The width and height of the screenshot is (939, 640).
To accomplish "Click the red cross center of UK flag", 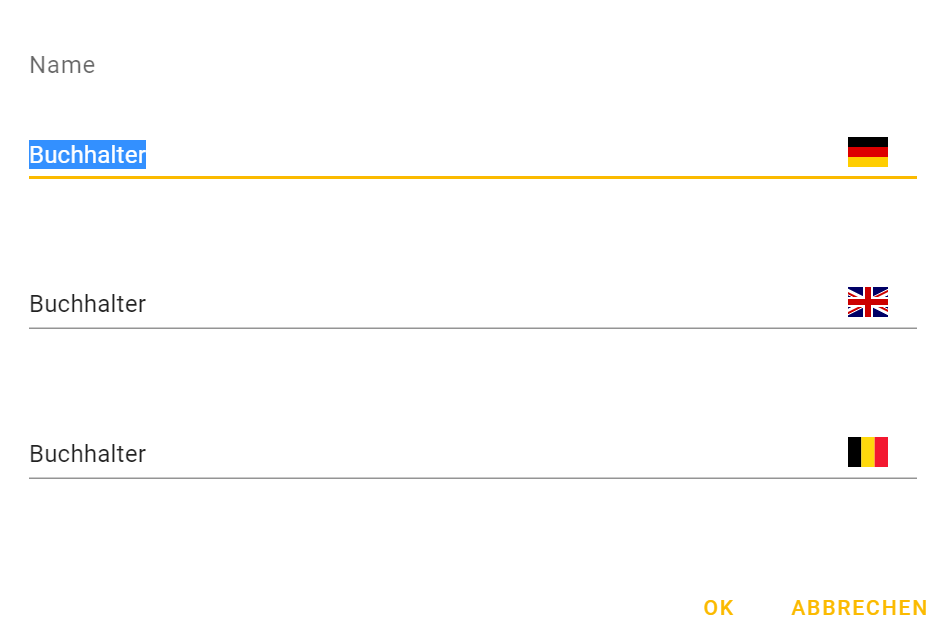I will (x=867, y=302).
